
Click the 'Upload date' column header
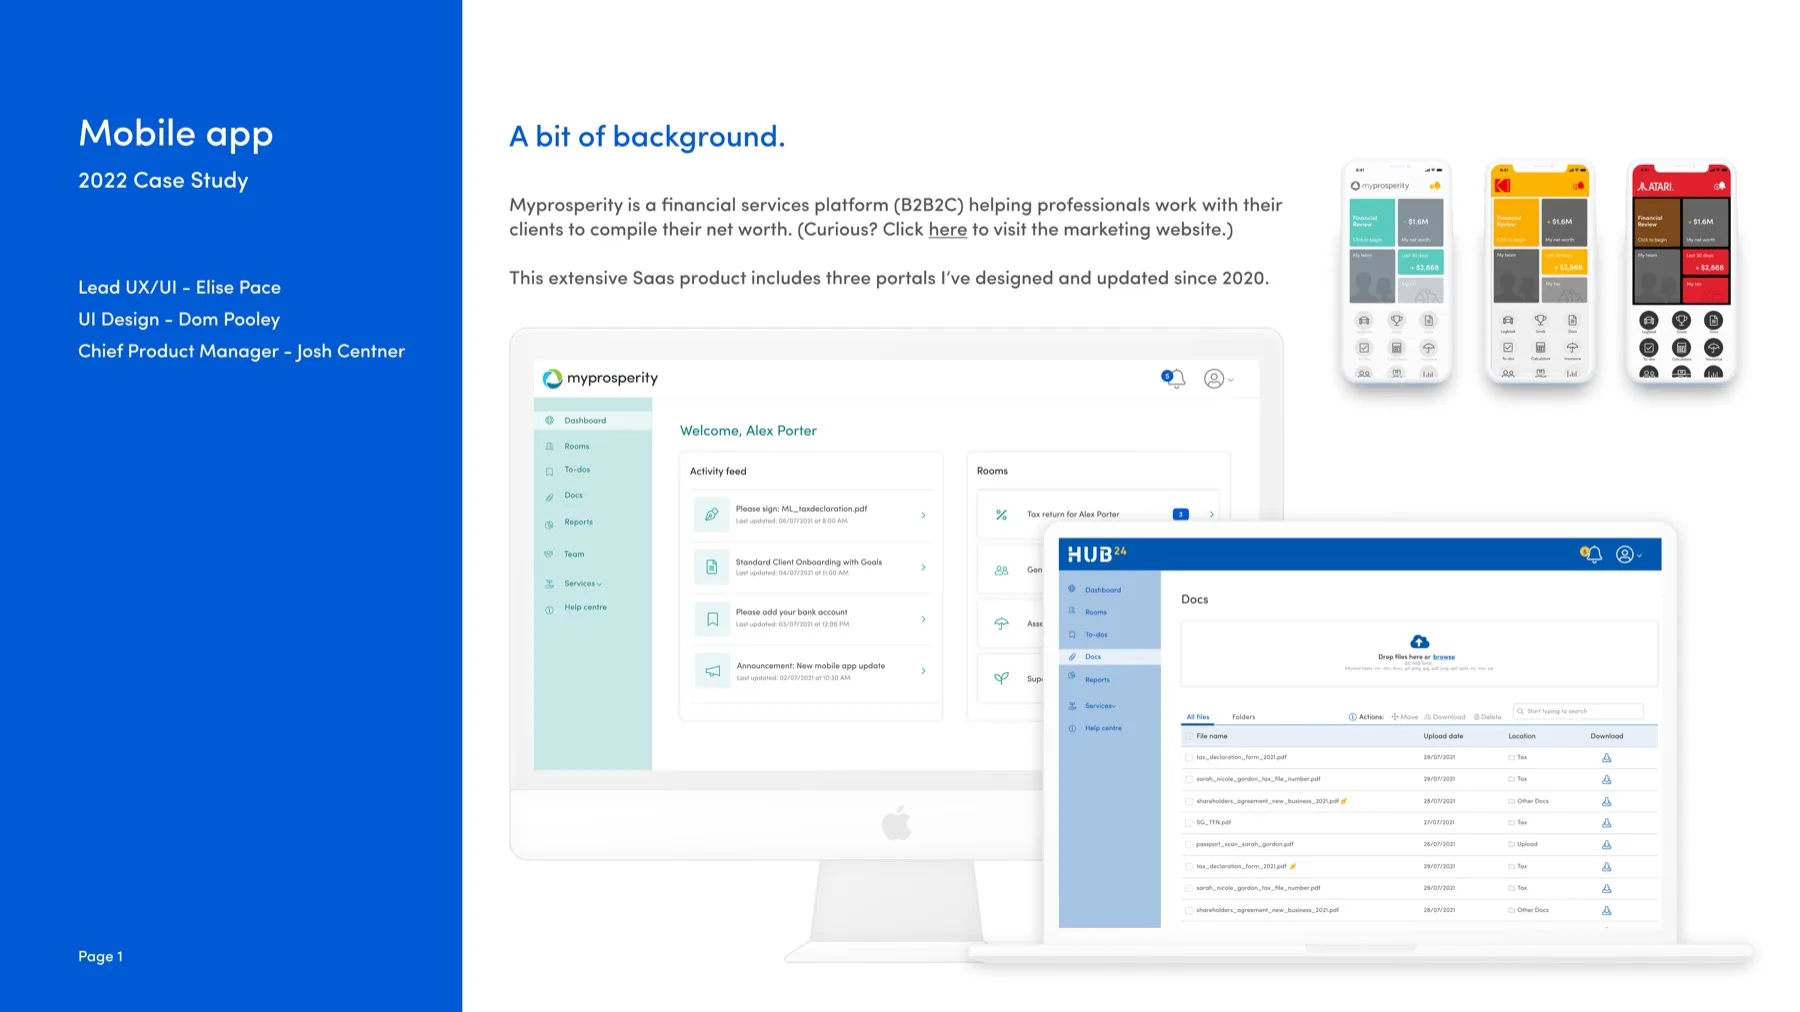[x=1443, y=736]
